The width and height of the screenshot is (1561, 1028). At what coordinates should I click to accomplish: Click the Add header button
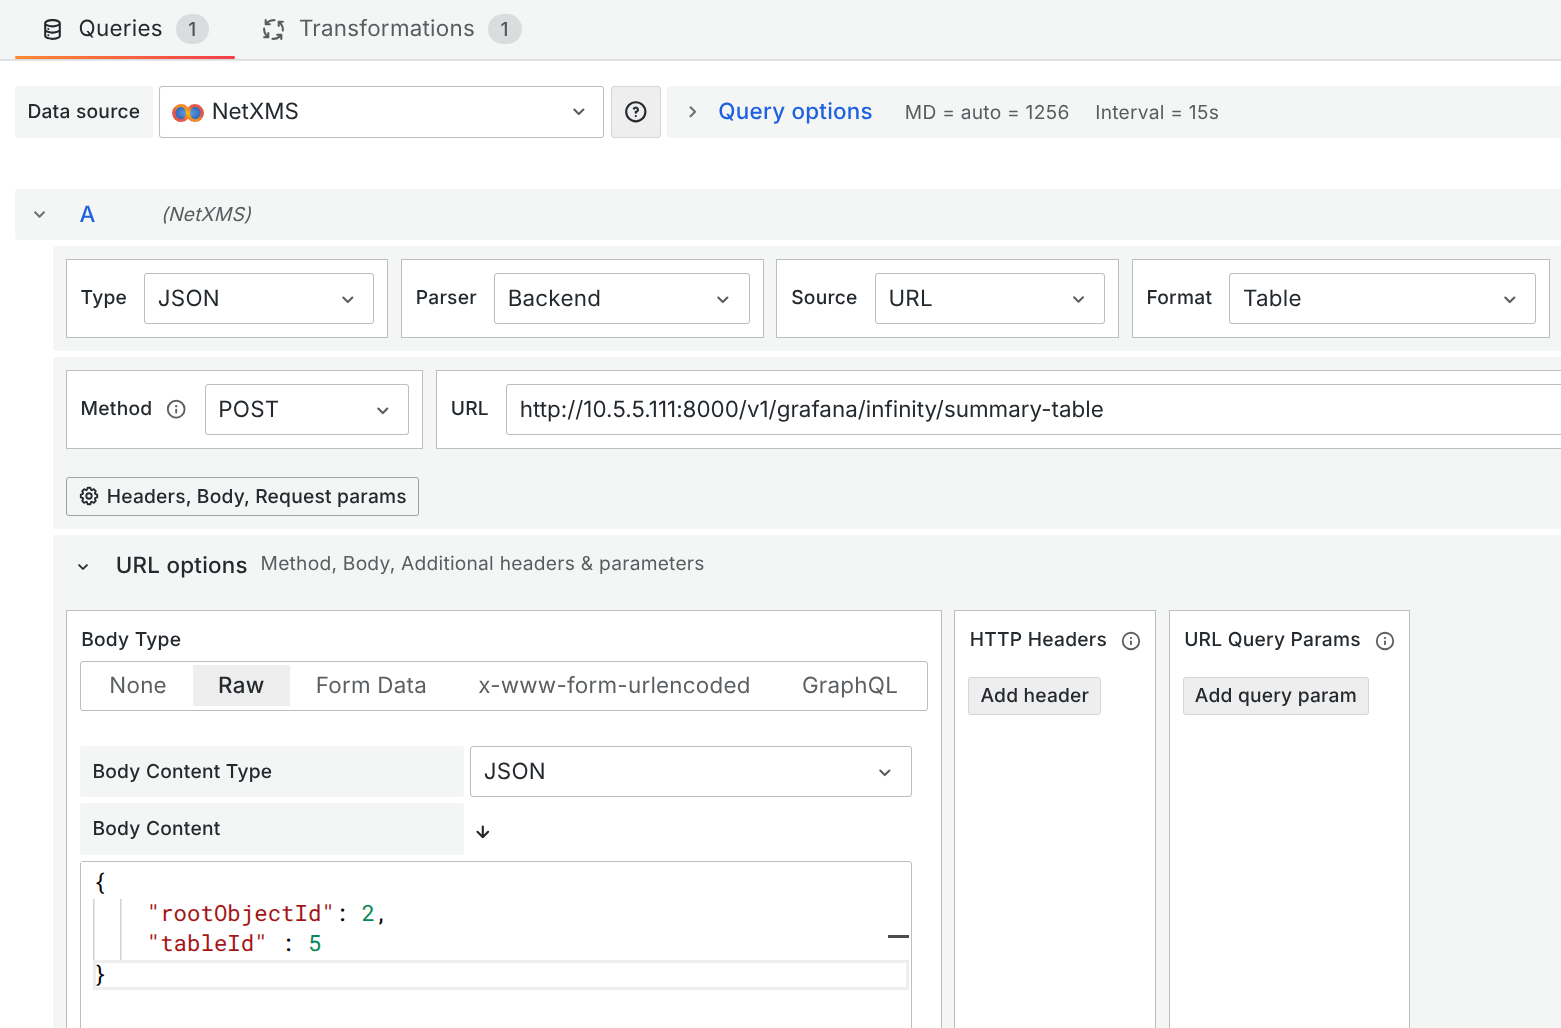[1033, 695]
